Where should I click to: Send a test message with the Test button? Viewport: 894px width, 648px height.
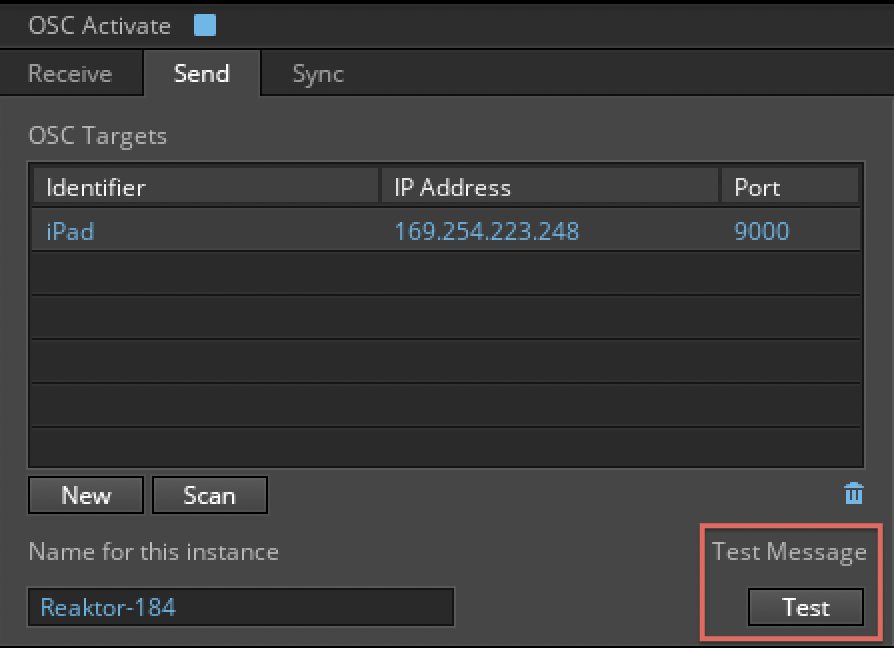[x=805, y=607]
